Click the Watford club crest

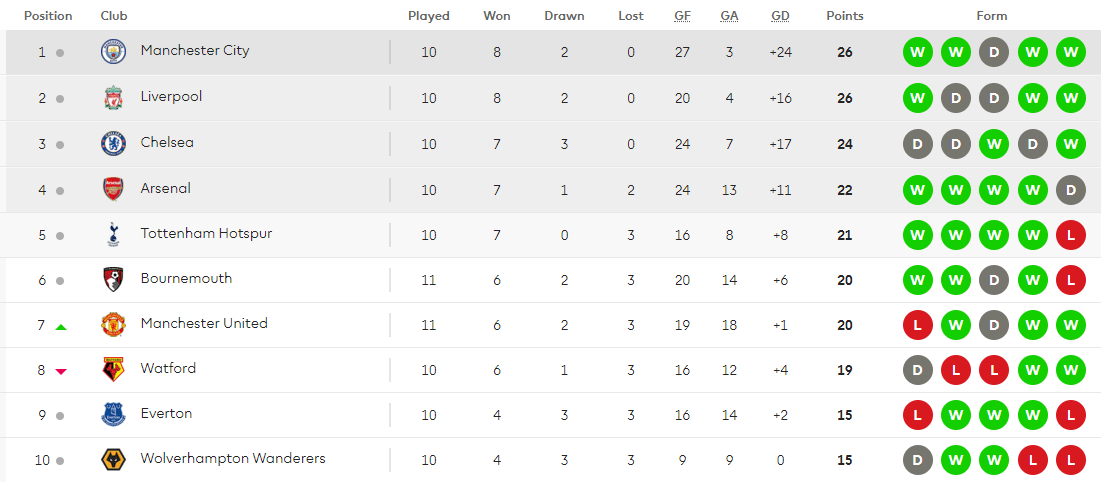[x=113, y=370]
